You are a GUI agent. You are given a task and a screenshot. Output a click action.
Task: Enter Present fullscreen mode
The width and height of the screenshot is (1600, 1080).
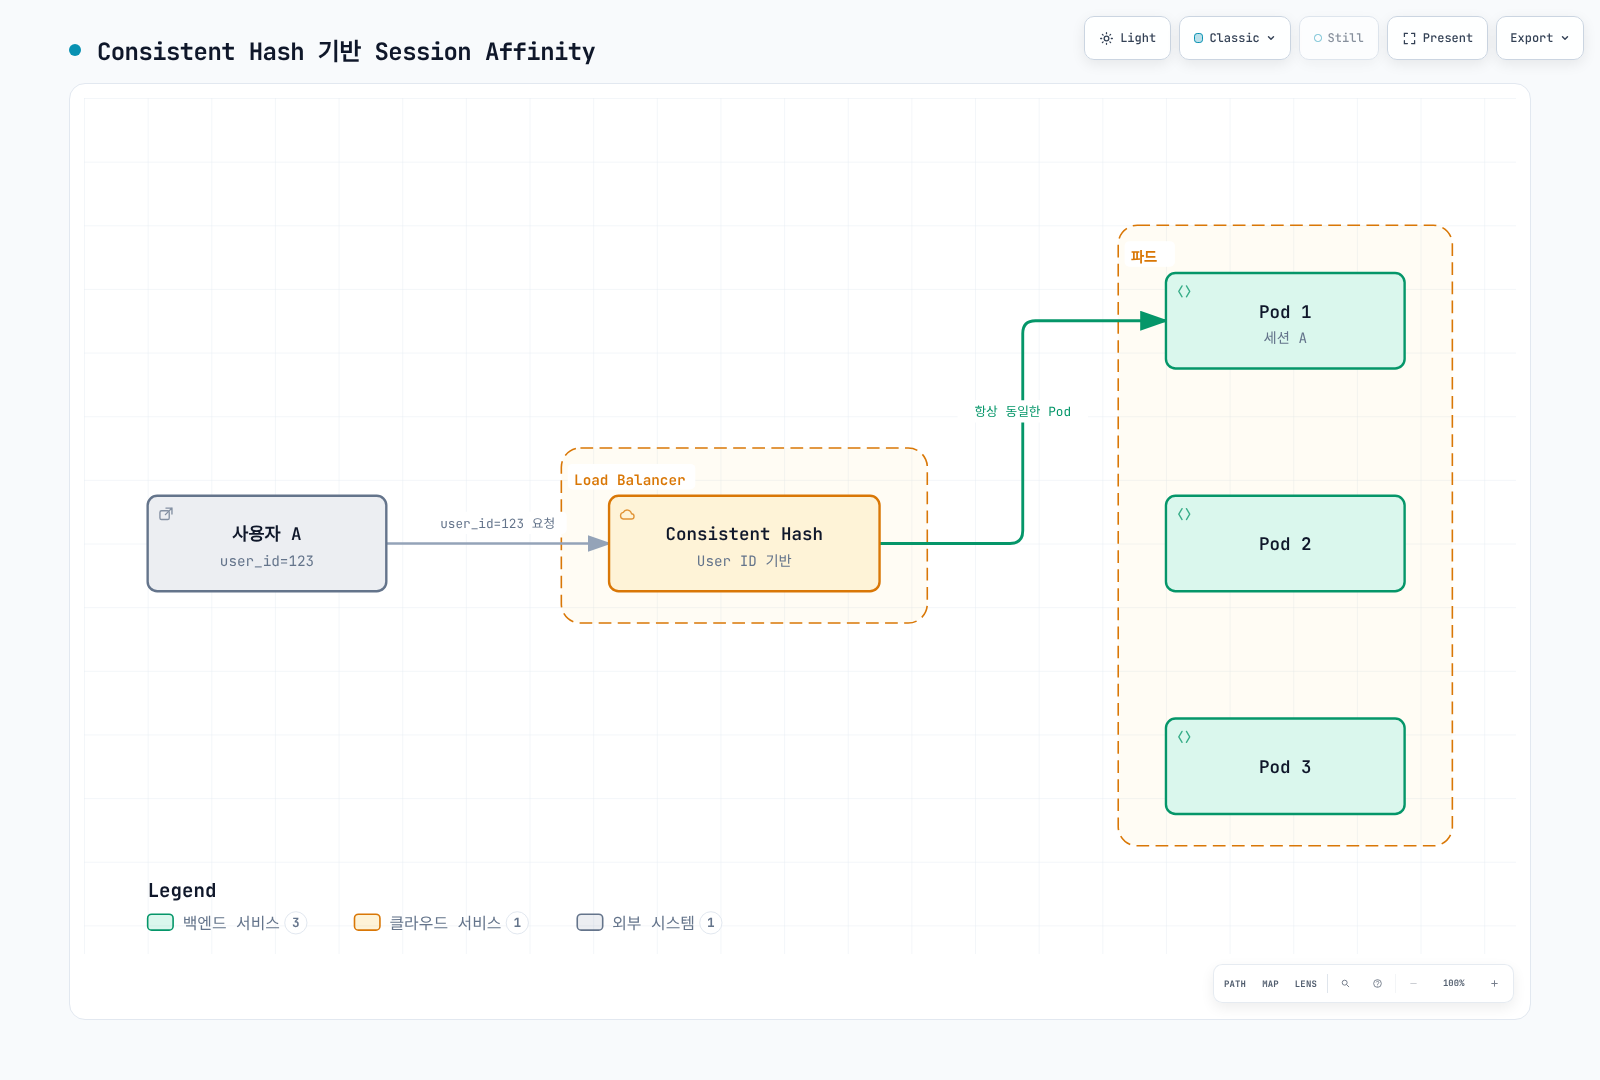[x=1437, y=38]
